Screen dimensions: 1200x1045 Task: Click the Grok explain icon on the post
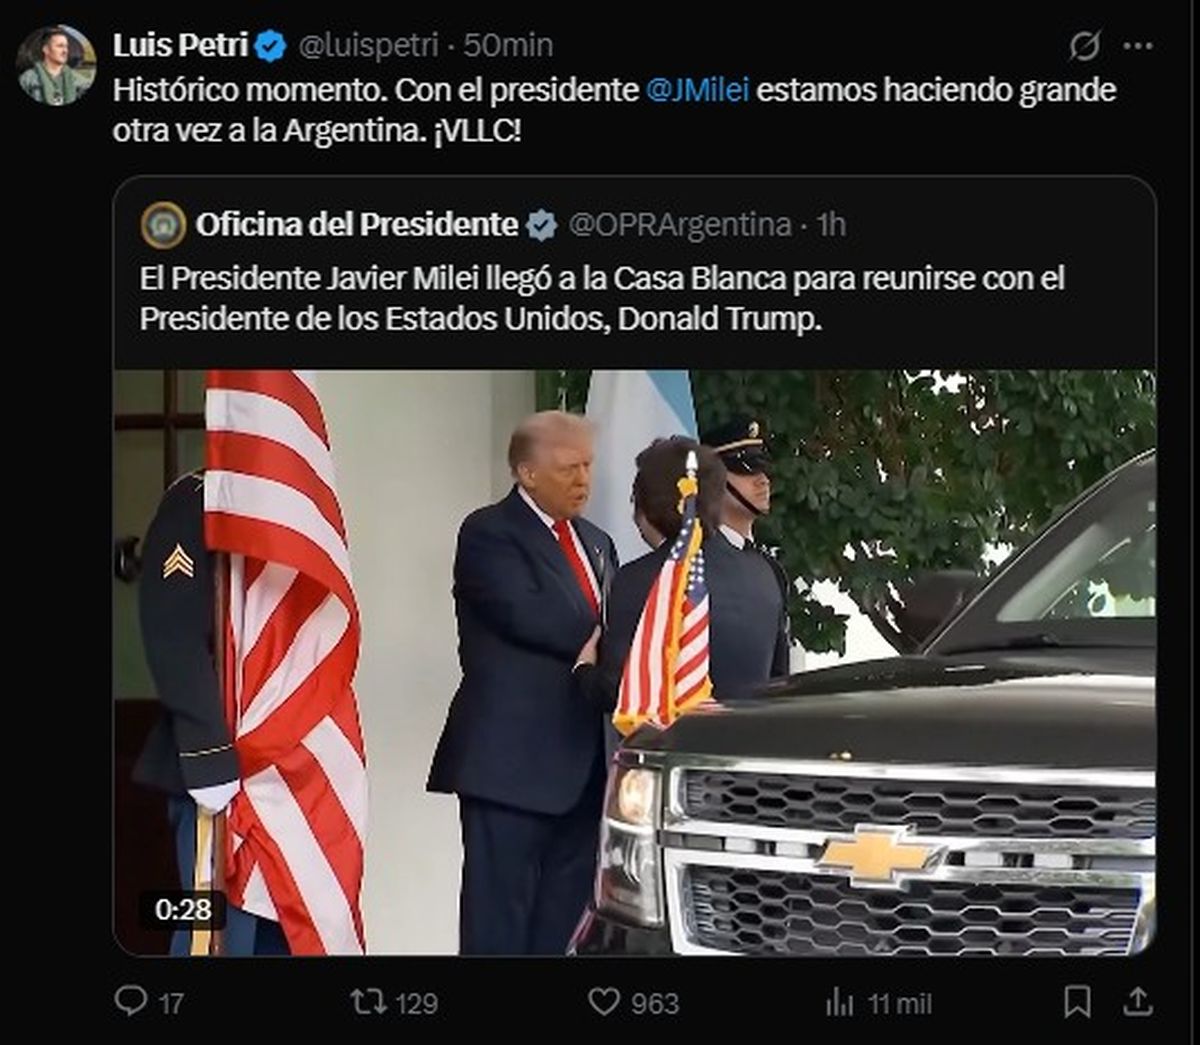click(1085, 45)
